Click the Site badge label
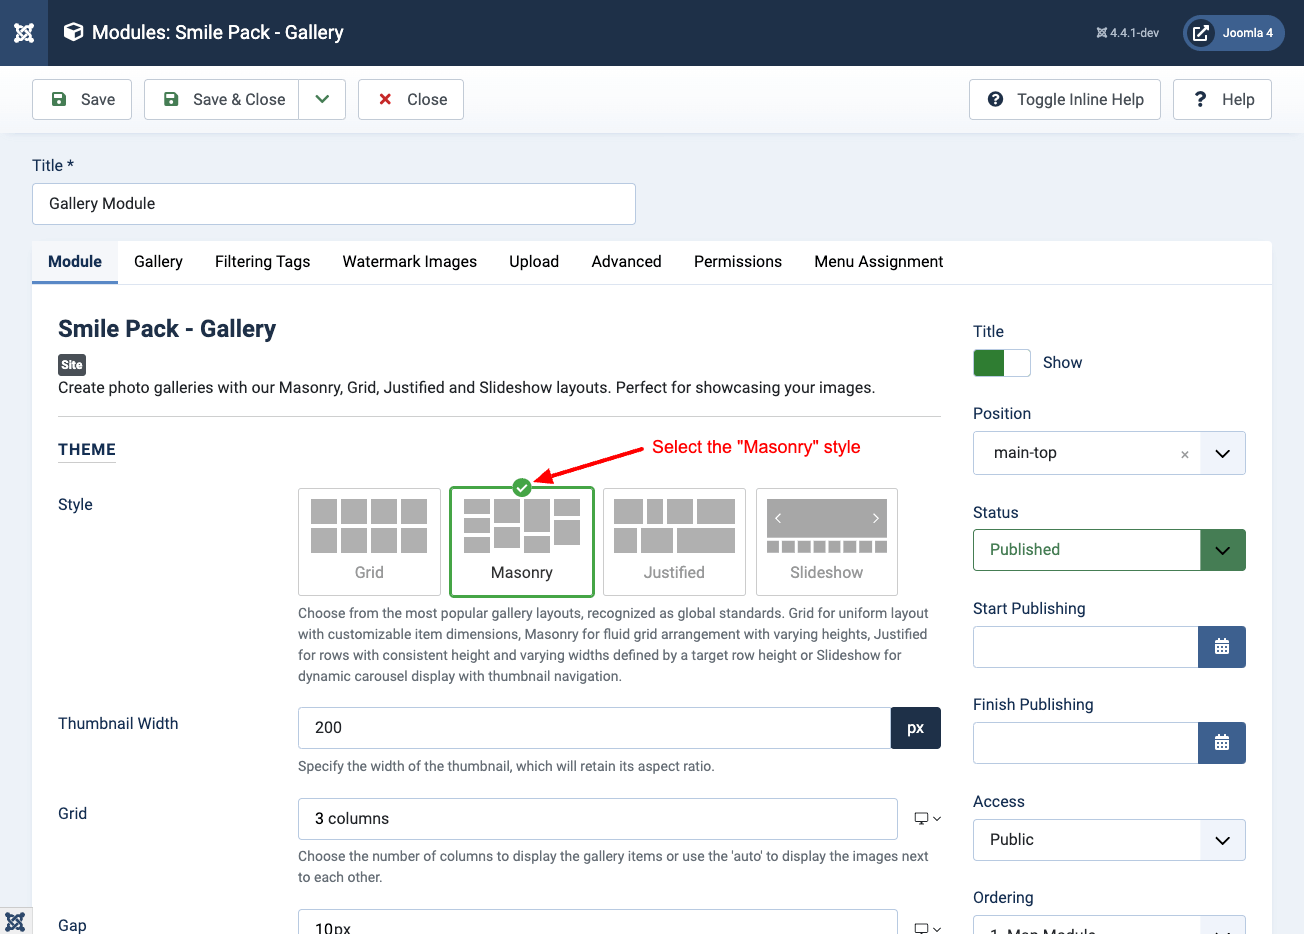 [72, 365]
